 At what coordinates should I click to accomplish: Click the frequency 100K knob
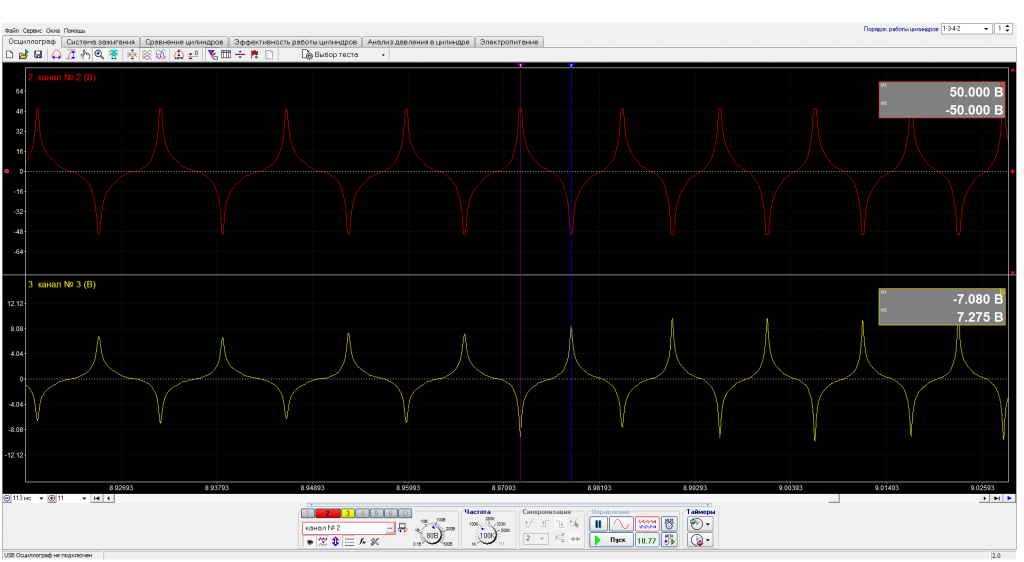487,535
